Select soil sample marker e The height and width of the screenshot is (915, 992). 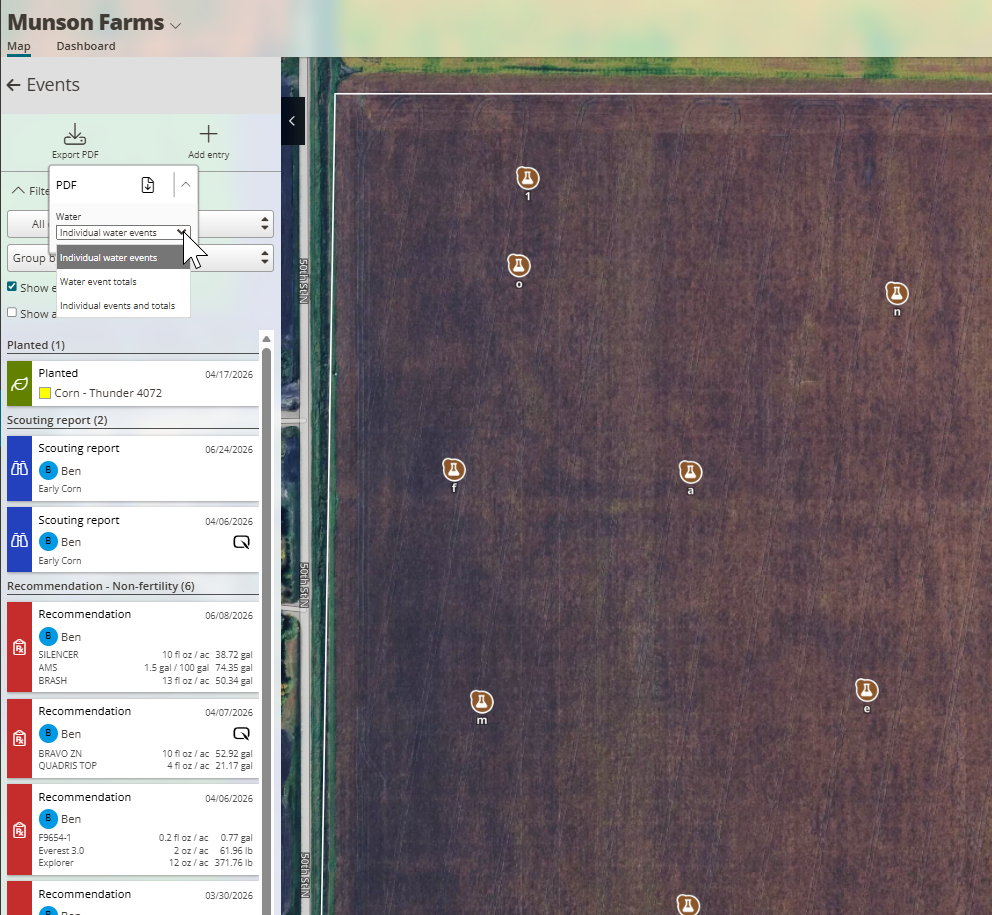click(x=866, y=690)
